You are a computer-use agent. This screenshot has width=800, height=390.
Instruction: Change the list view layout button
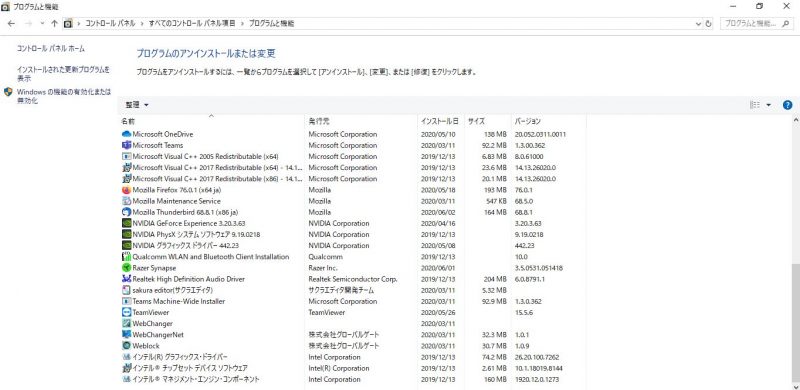[755, 105]
